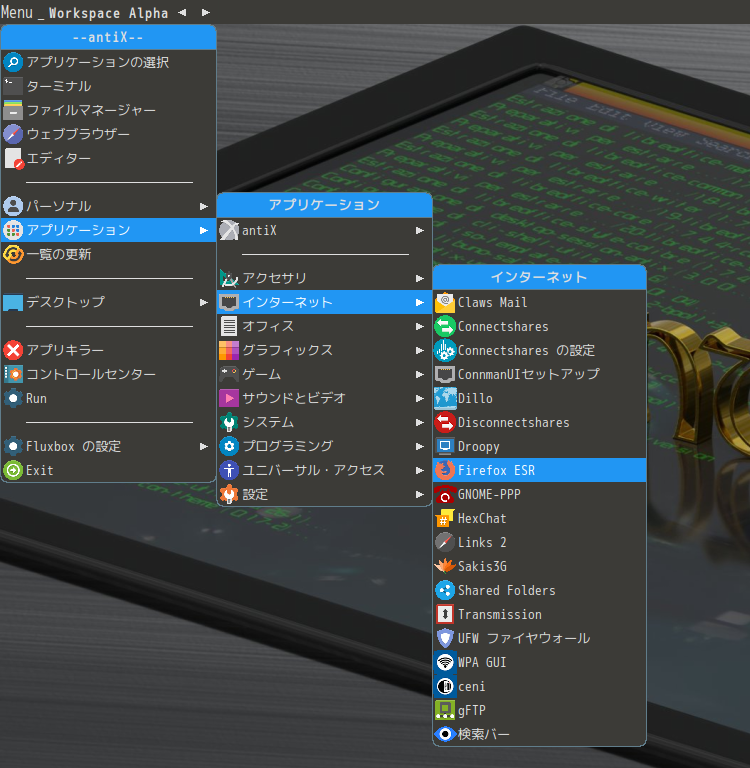Click the インターネット submenu title header
The image size is (750, 768).
539,277
